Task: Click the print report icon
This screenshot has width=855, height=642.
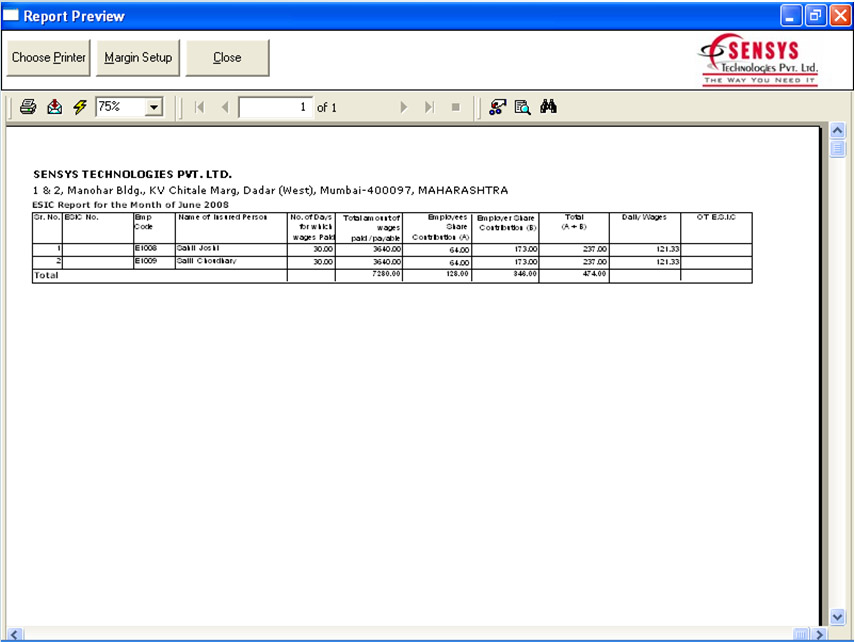Action: pos(28,107)
